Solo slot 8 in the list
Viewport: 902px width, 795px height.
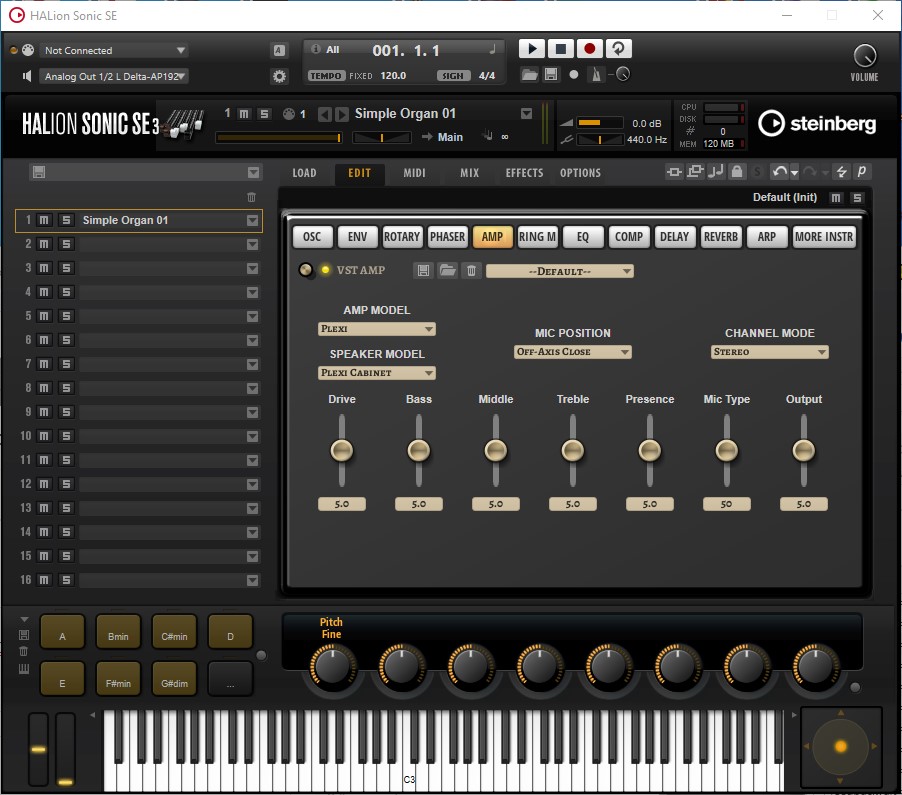tap(66, 388)
